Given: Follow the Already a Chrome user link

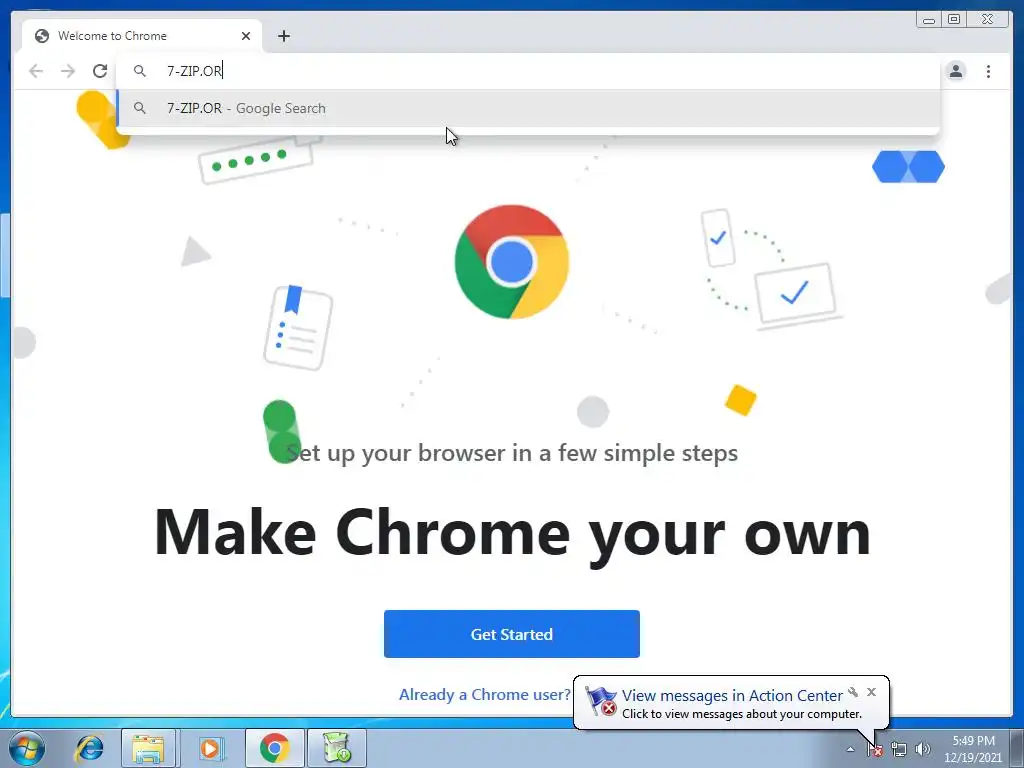Looking at the screenshot, I should point(485,694).
